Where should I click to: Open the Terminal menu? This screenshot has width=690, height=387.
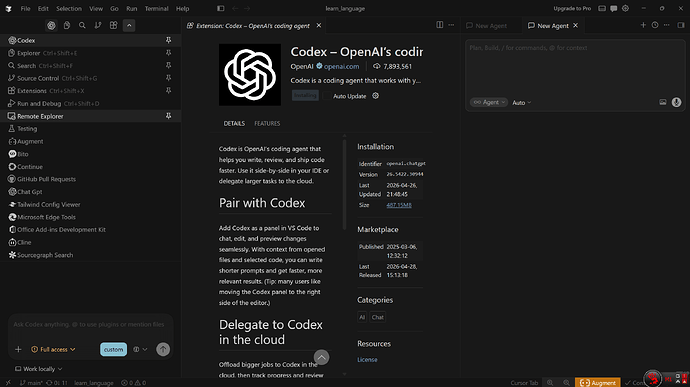click(x=156, y=8)
